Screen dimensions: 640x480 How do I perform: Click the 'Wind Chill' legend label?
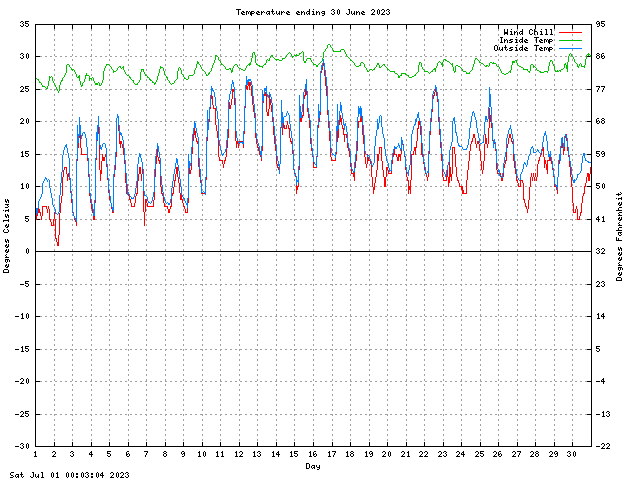pyautogui.click(x=528, y=32)
